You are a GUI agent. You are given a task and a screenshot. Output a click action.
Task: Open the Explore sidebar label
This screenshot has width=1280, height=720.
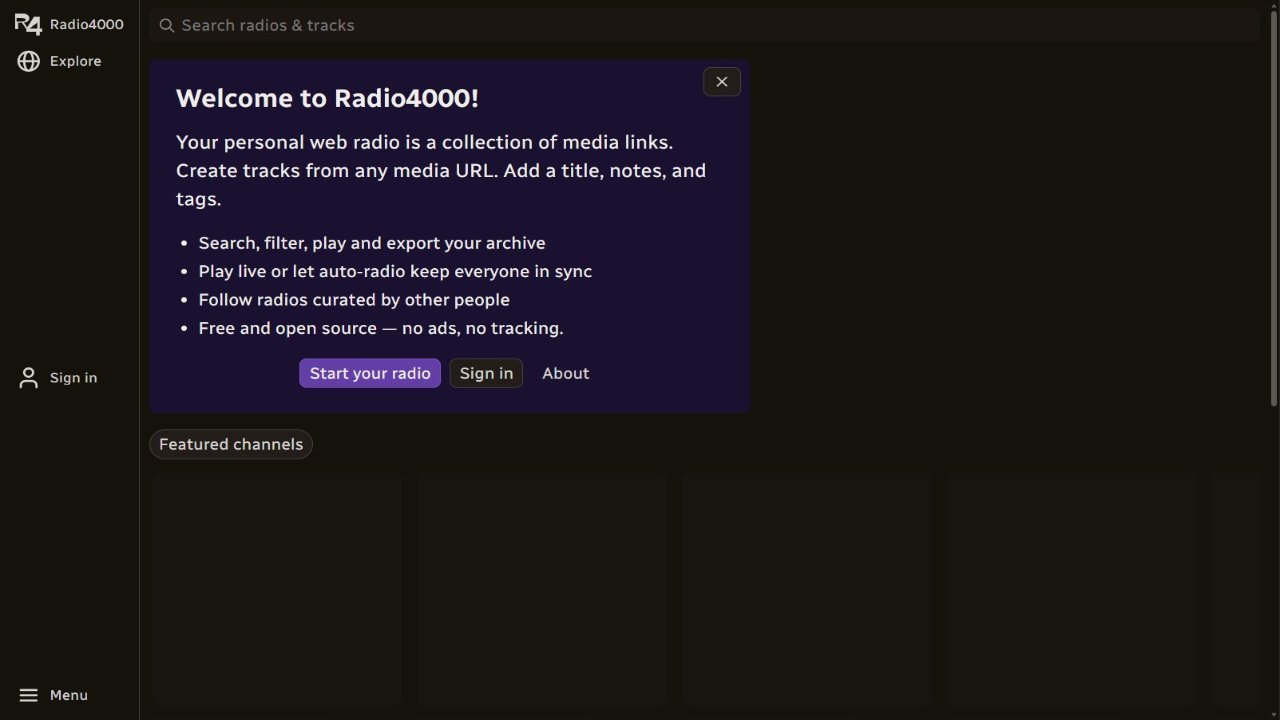pos(76,61)
